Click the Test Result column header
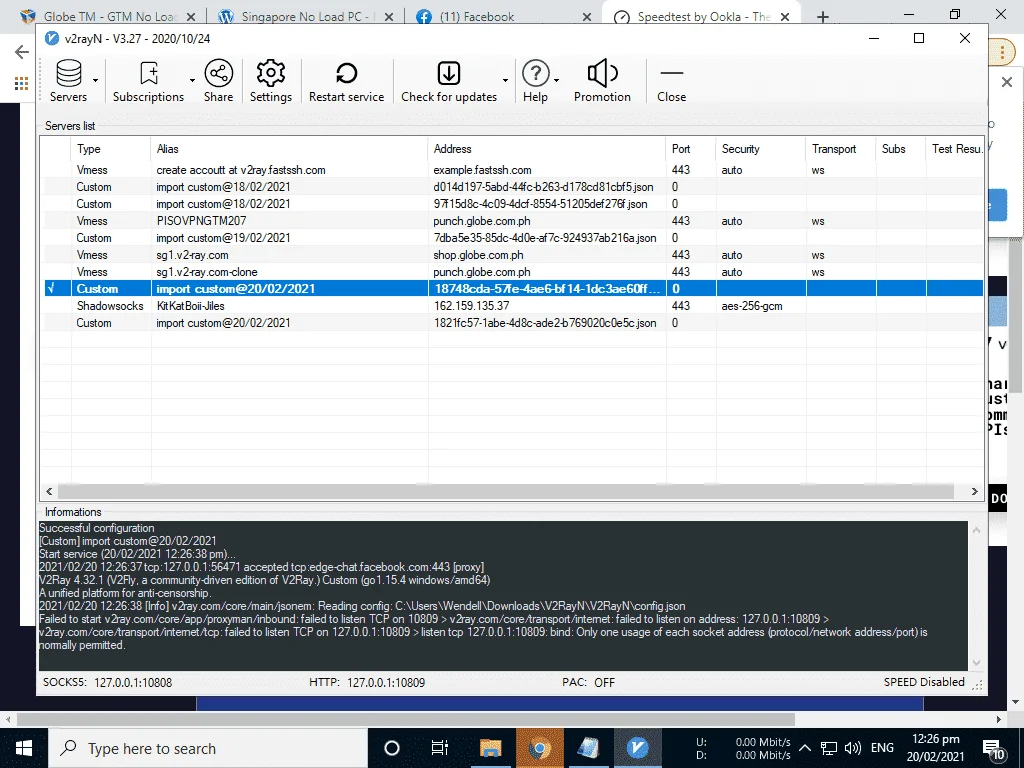The width and height of the screenshot is (1024, 768). click(x=954, y=149)
